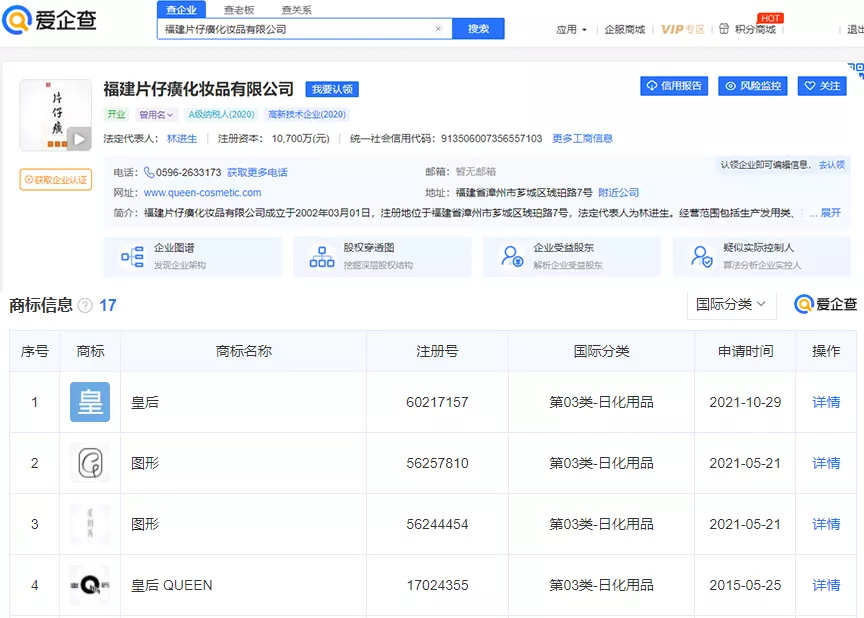Switch to the 查关系 search tab
The image size is (864, 618).
point(296,9)
